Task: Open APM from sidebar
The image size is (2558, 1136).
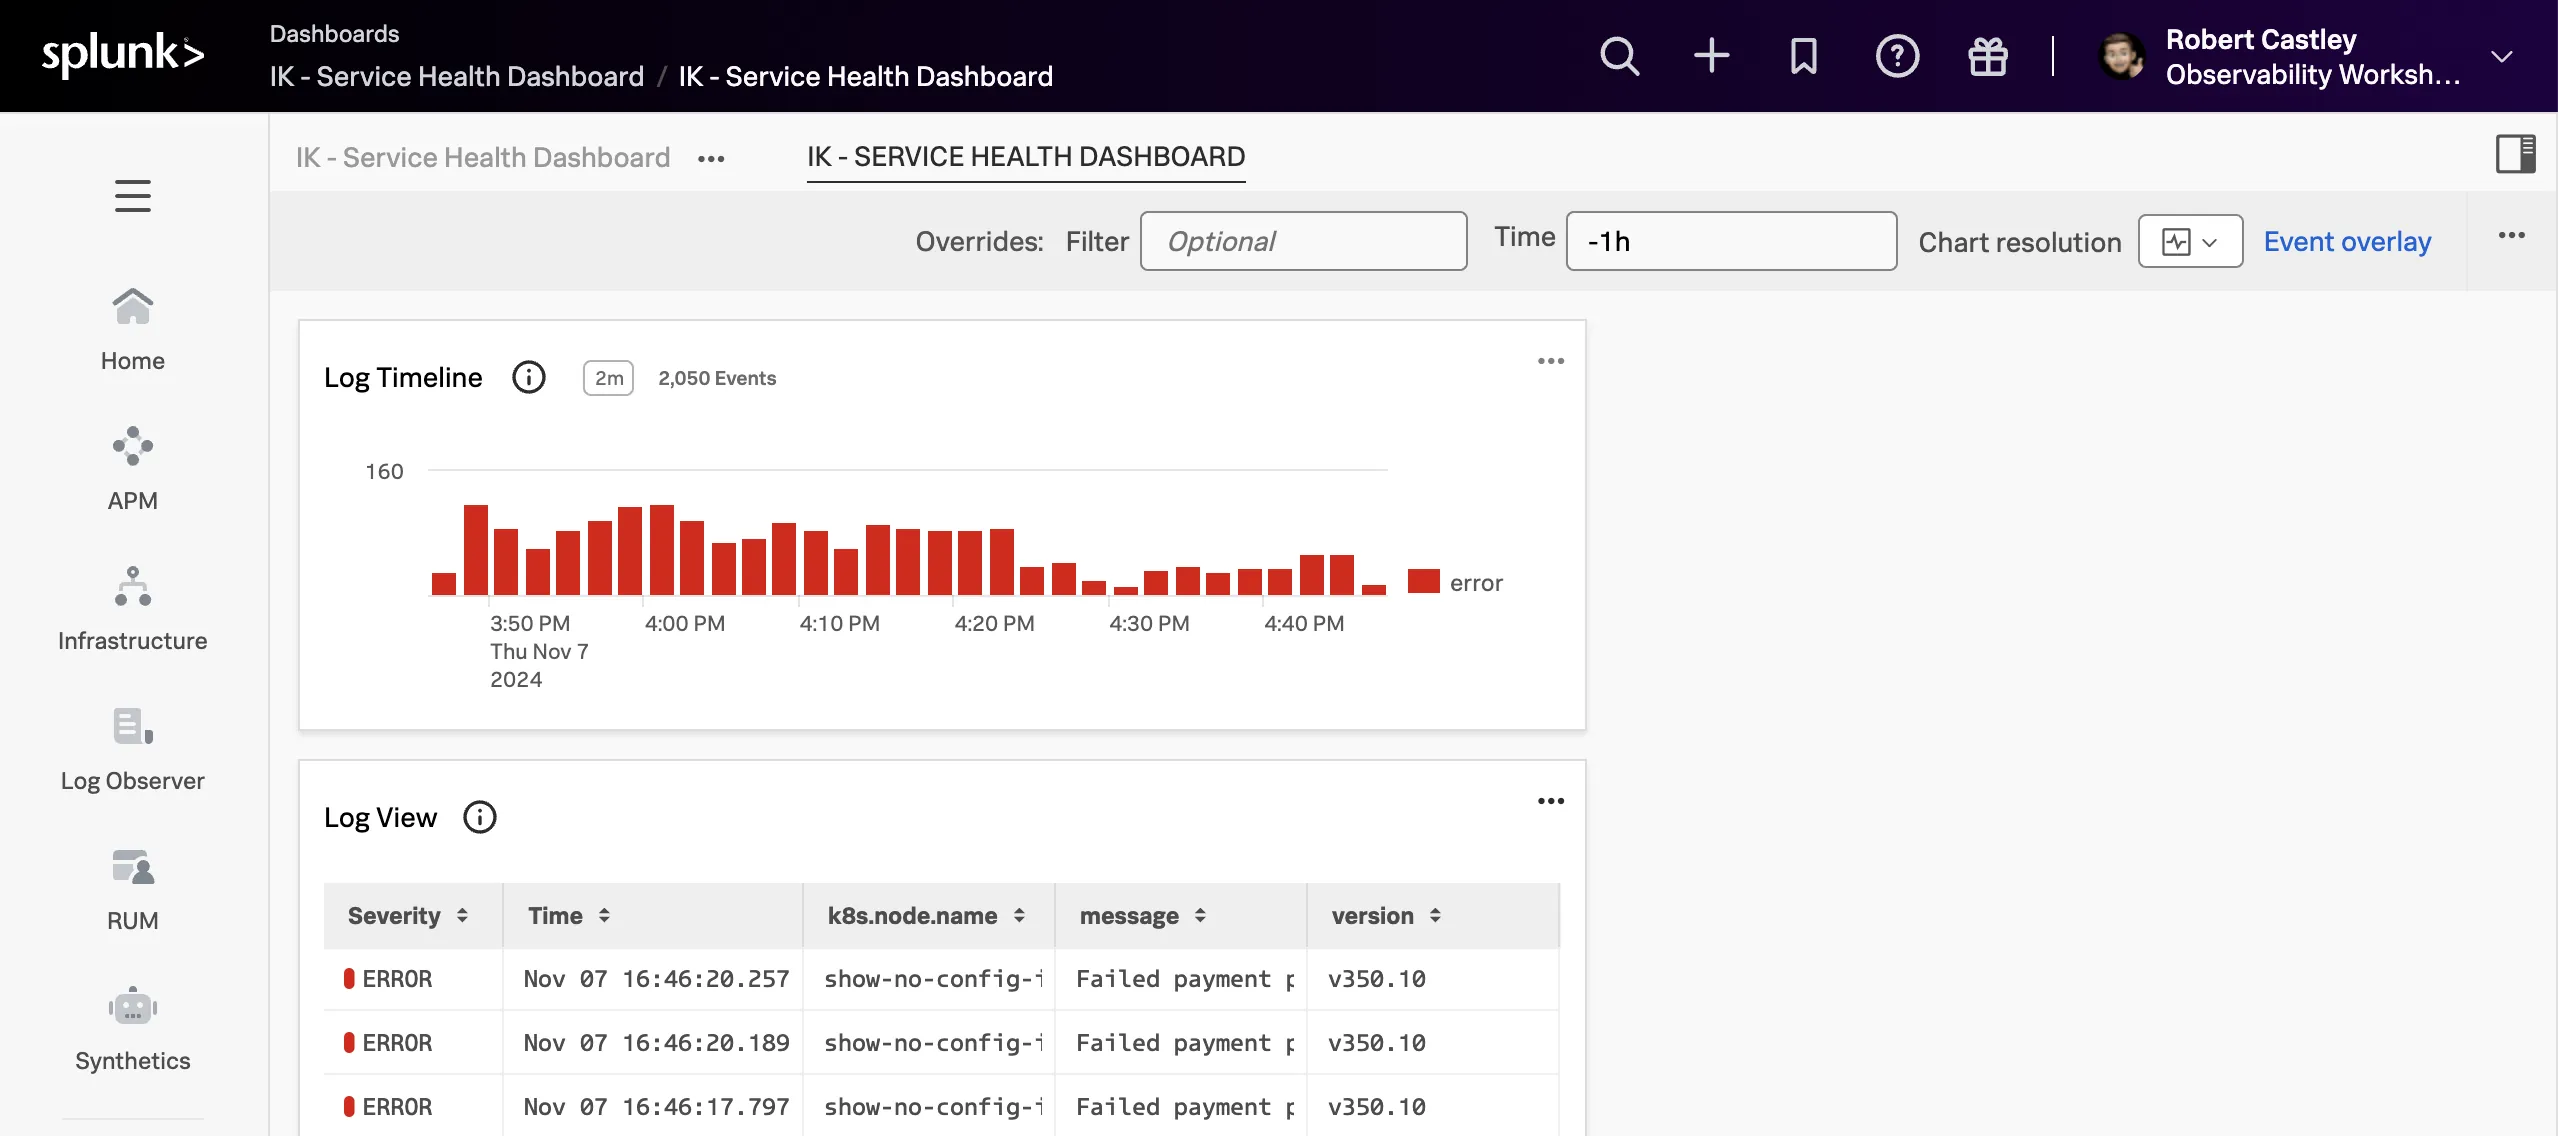Action: tap(132, 469)
